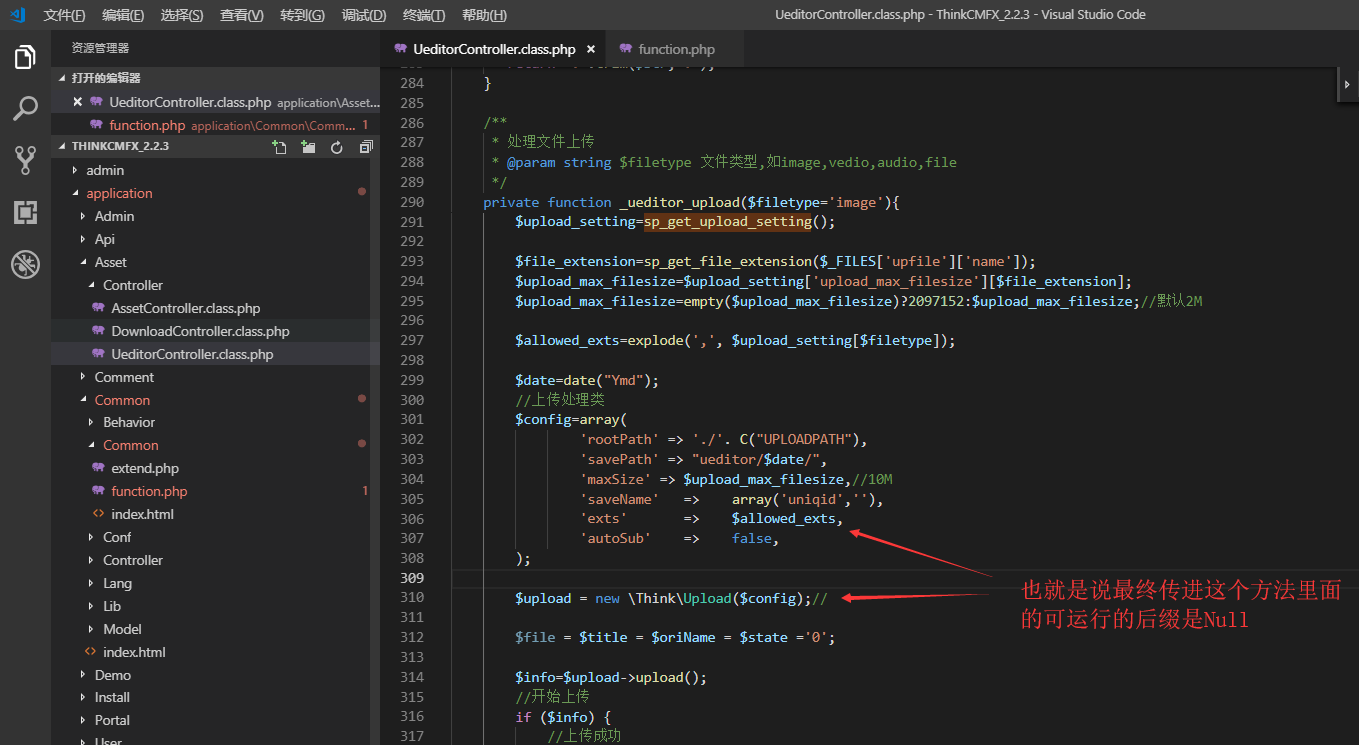This screenshot has width=1359, height=745.
Task: Switch to the function.php editor tab
Action: coord(676,49)
